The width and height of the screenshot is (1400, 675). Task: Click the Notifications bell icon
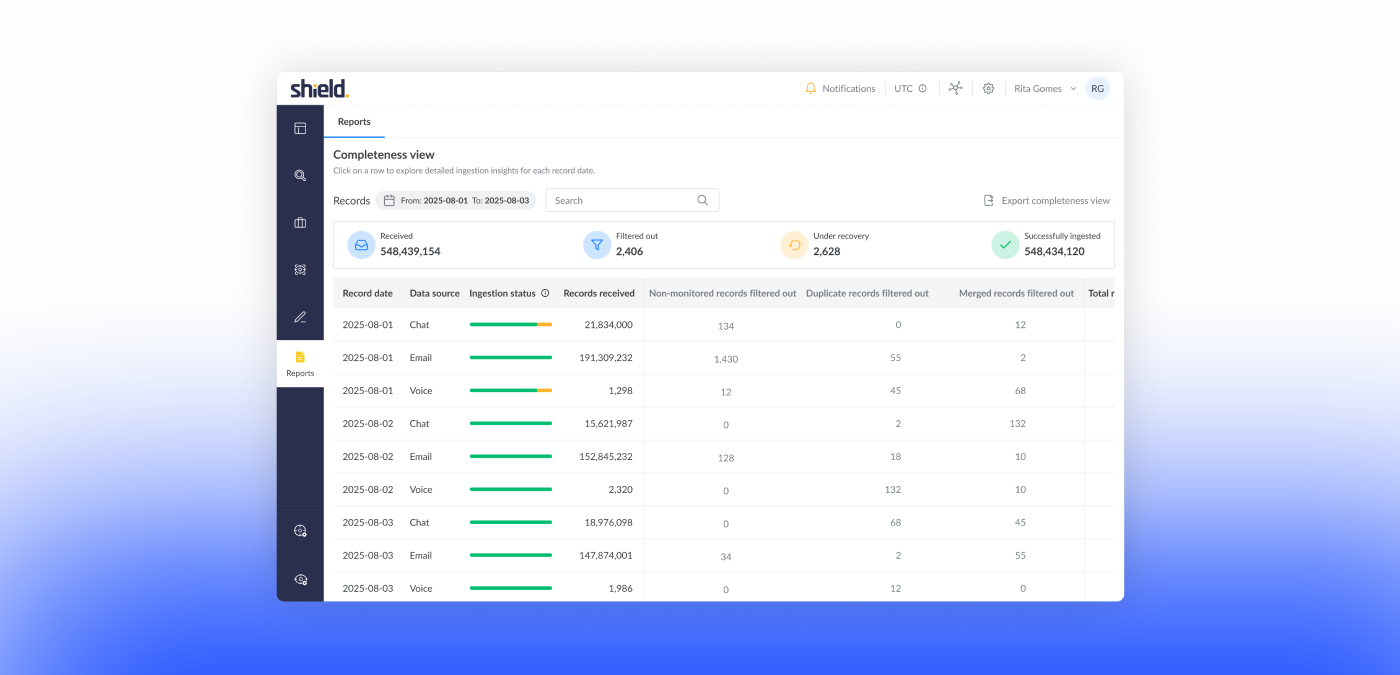811,89
